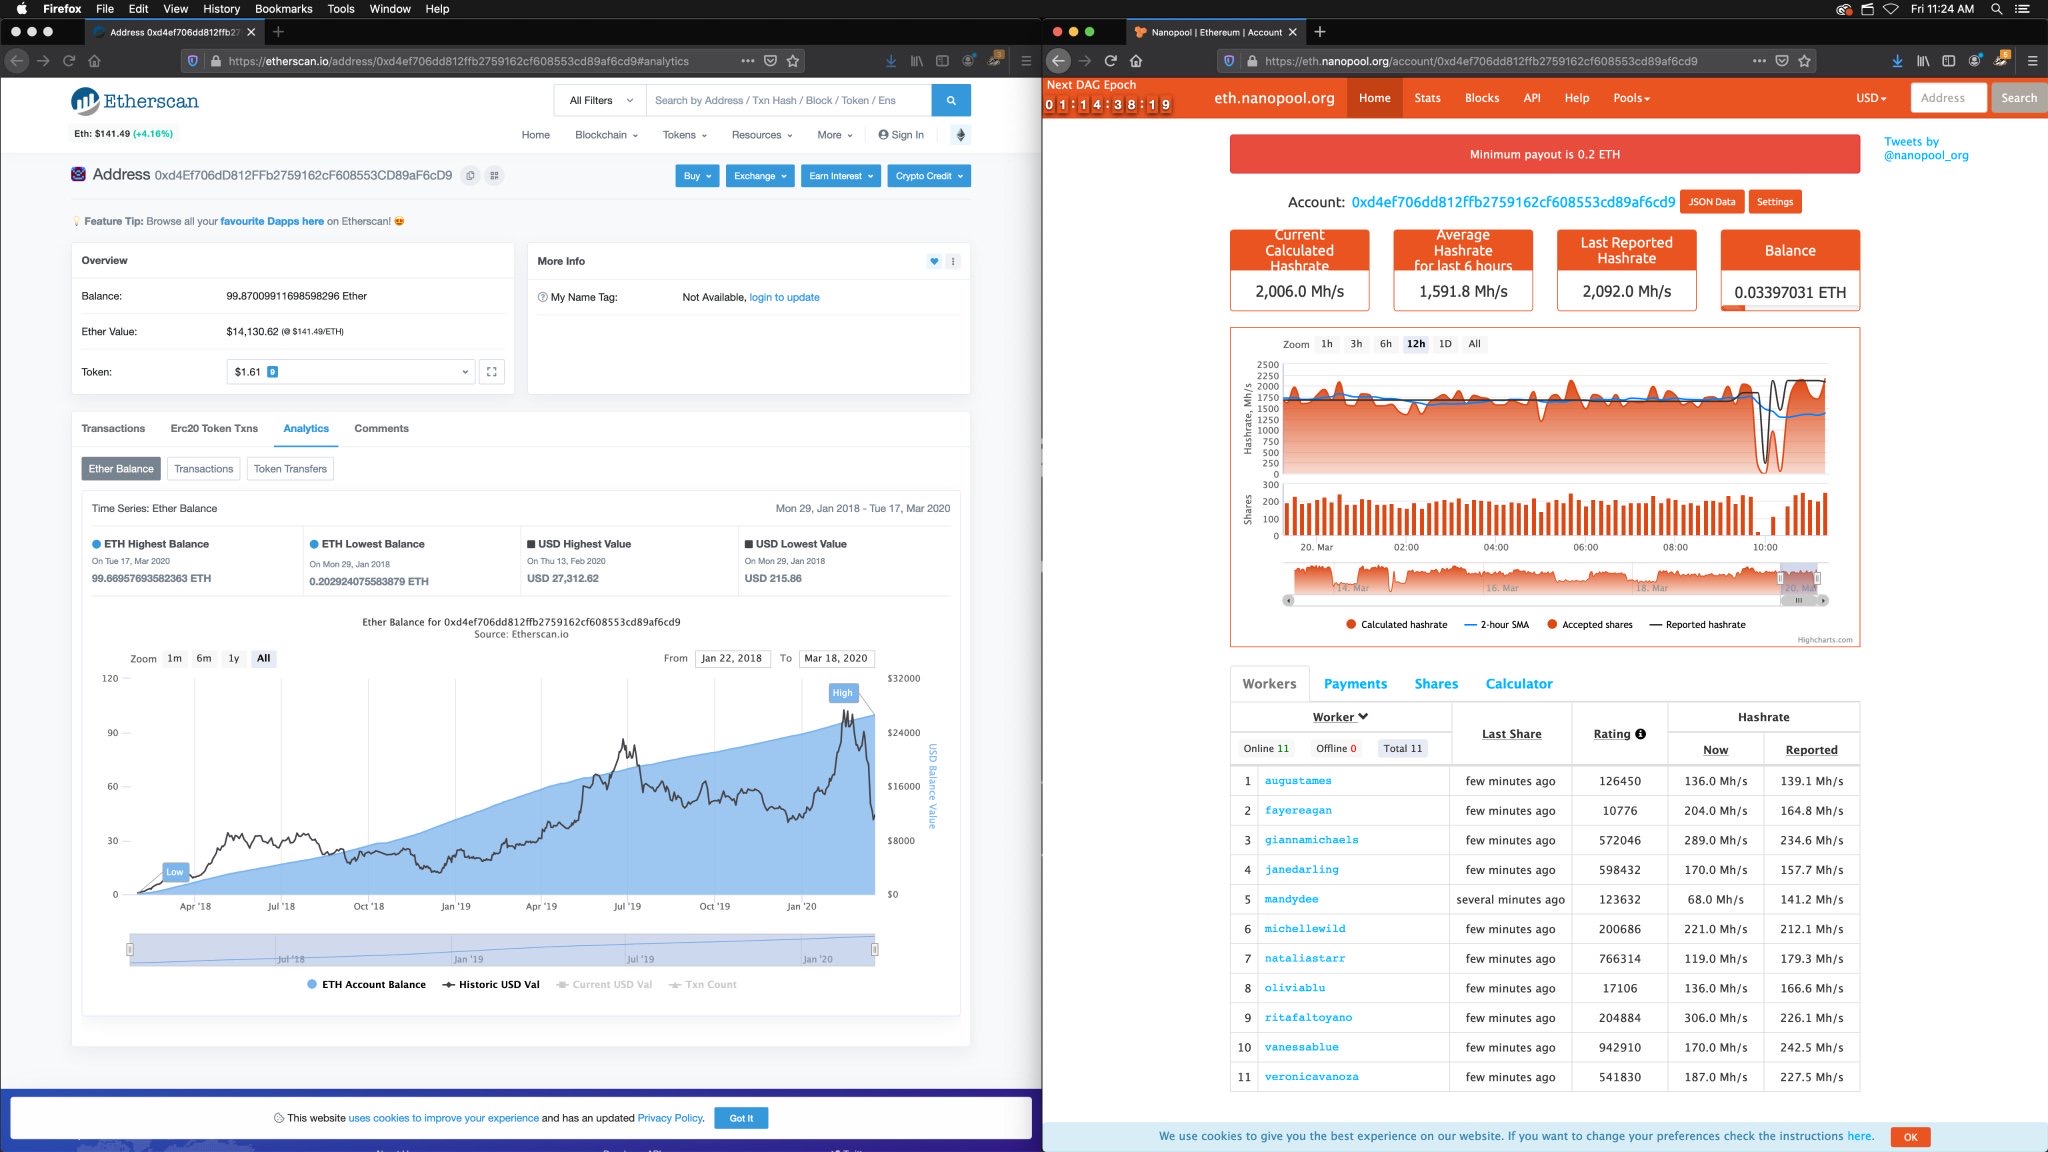This screenshot has height=1152, width=2048.
Task: Click download arrow in left Firefox toolbar
Action: (x=890, y=61)
